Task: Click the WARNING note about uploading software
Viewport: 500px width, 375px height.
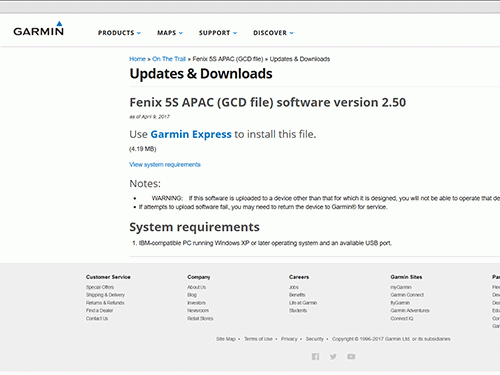Action: (326, 198)
